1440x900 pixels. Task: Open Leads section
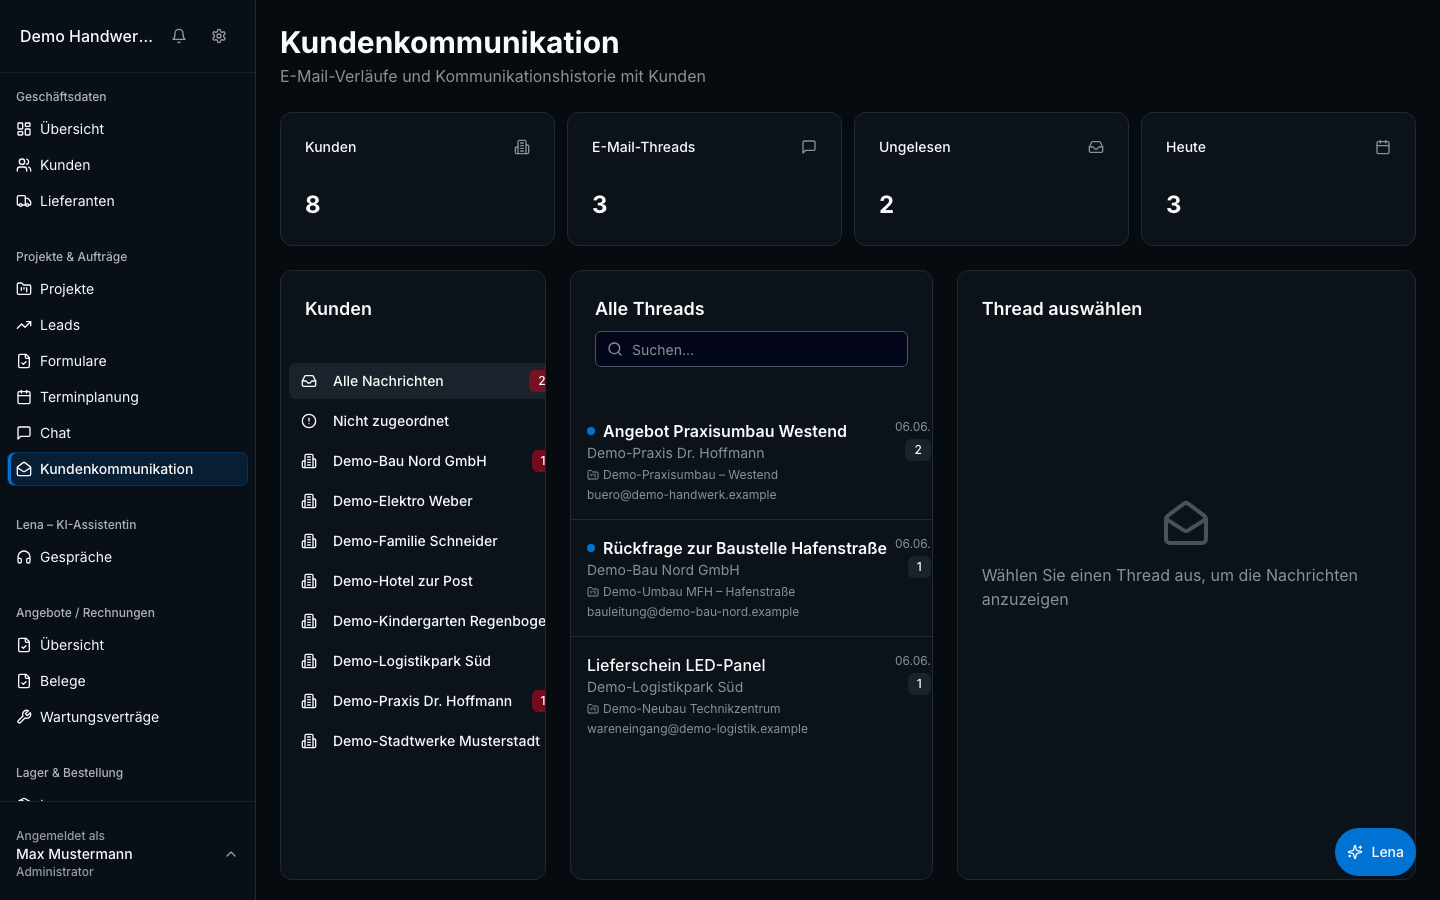click(x=128, y=325)
